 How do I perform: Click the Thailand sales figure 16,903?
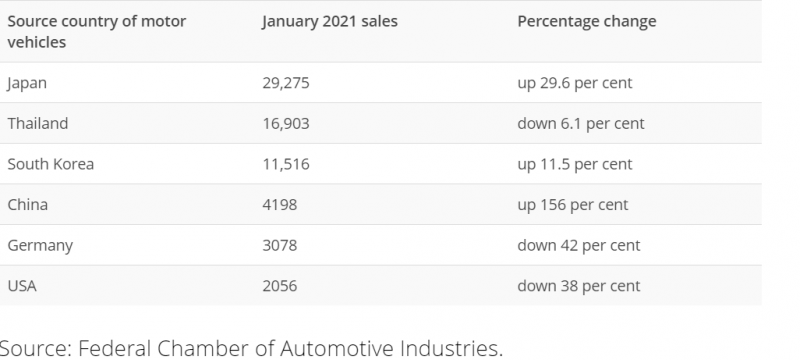(x=286, y=123)
